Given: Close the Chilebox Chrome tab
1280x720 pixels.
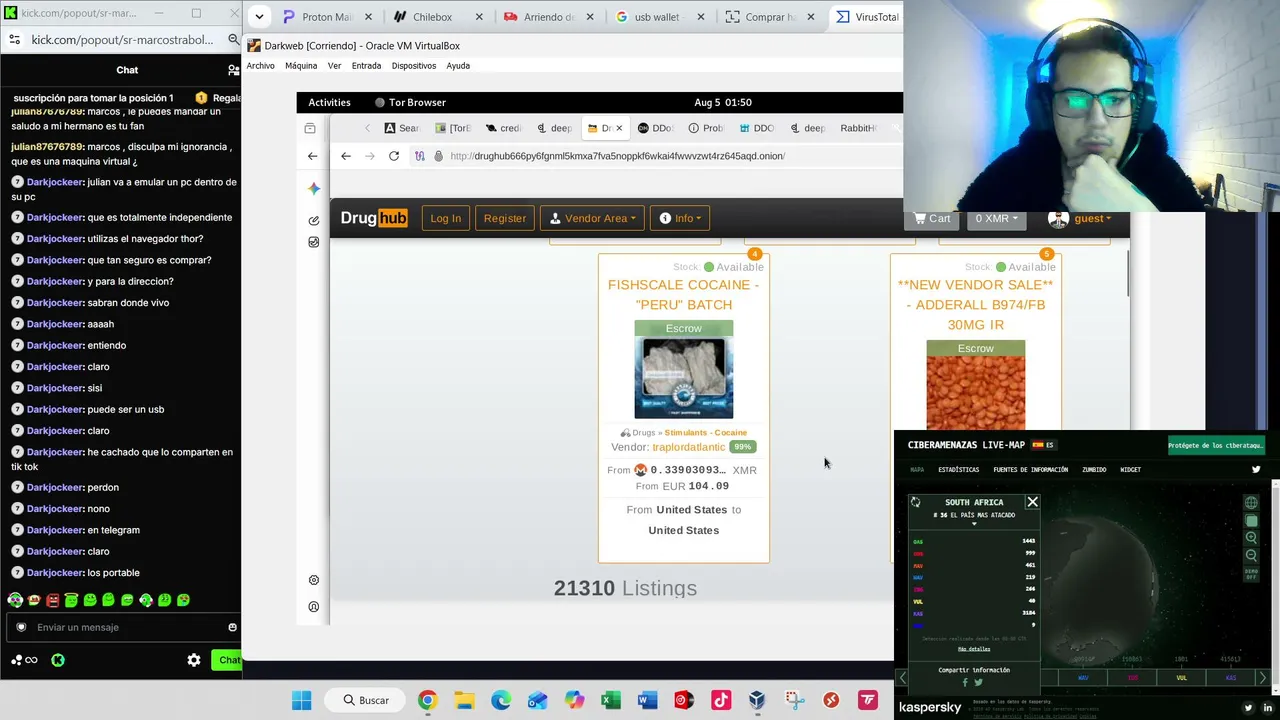Looking at the screenshot, I should (479, 17).
